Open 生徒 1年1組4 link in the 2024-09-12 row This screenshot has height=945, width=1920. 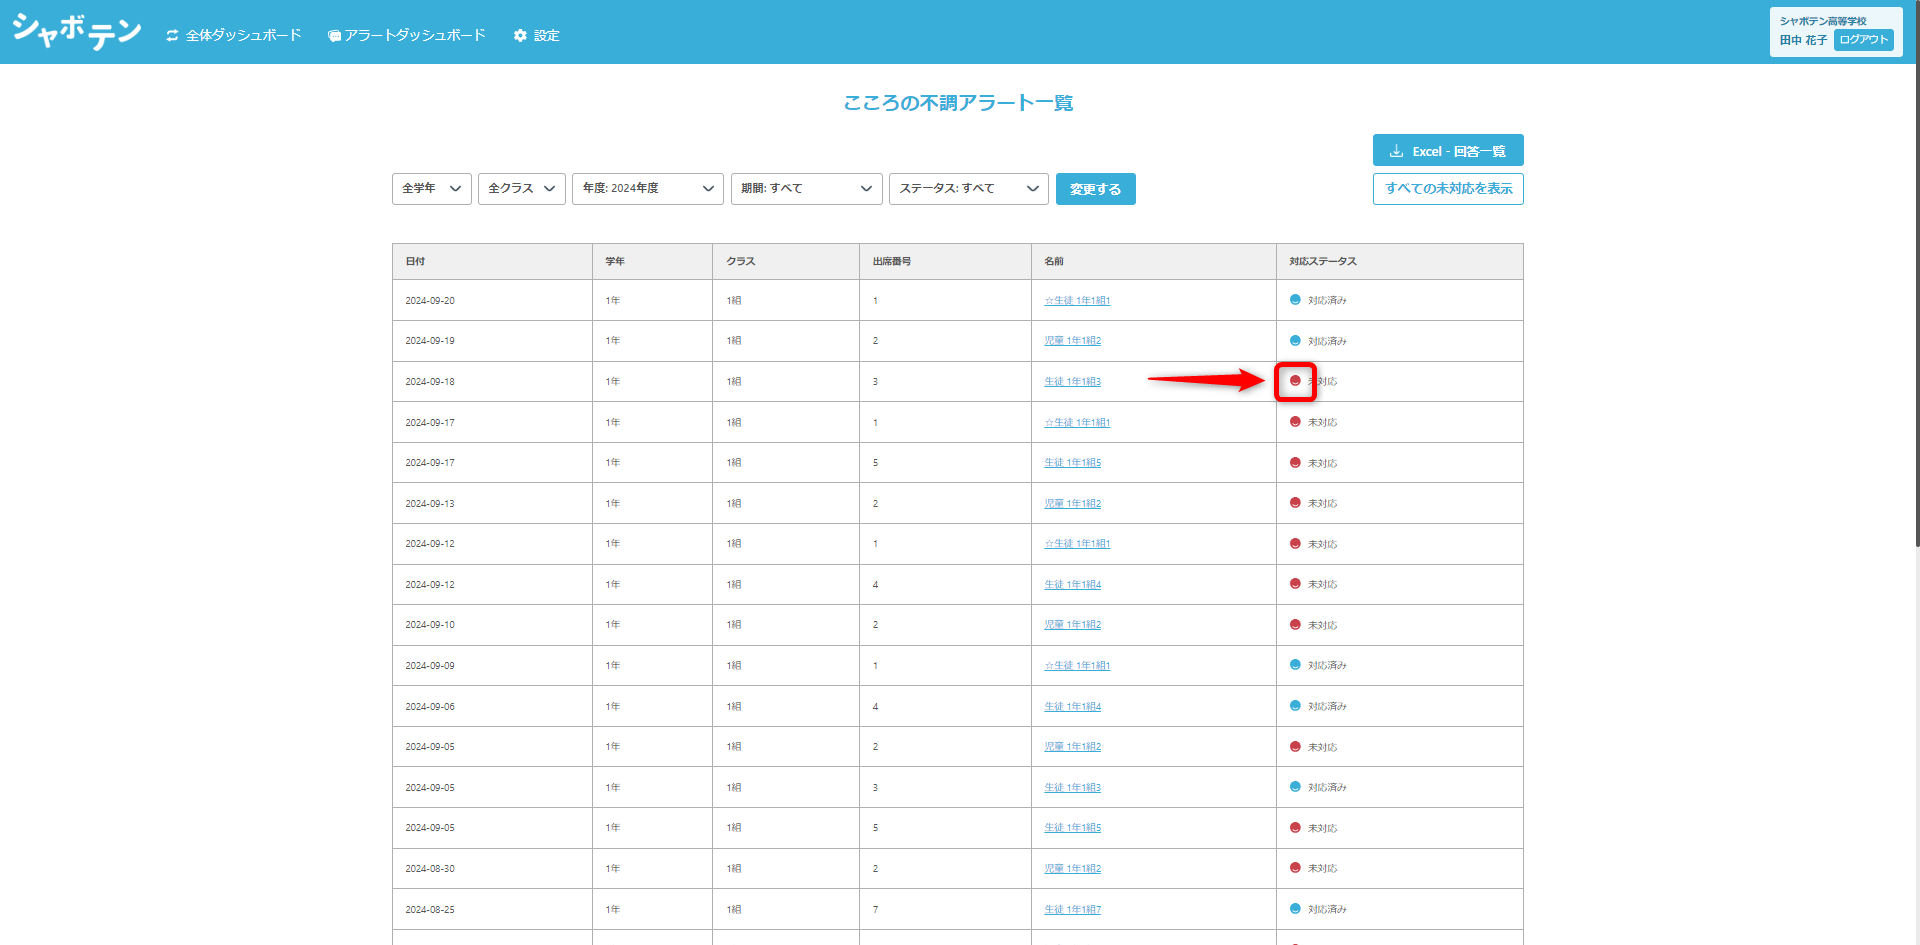click(x=1073, y=585)
